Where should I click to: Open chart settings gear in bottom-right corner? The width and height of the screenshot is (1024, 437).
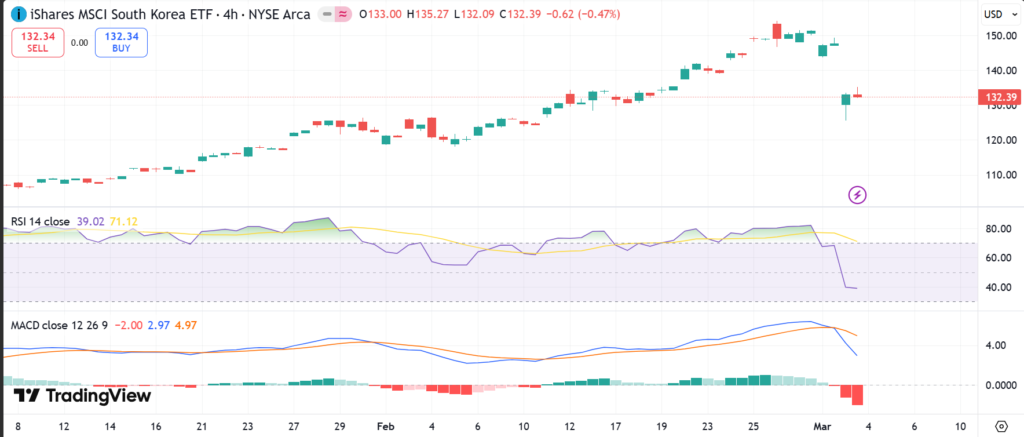coord(1001,424)
